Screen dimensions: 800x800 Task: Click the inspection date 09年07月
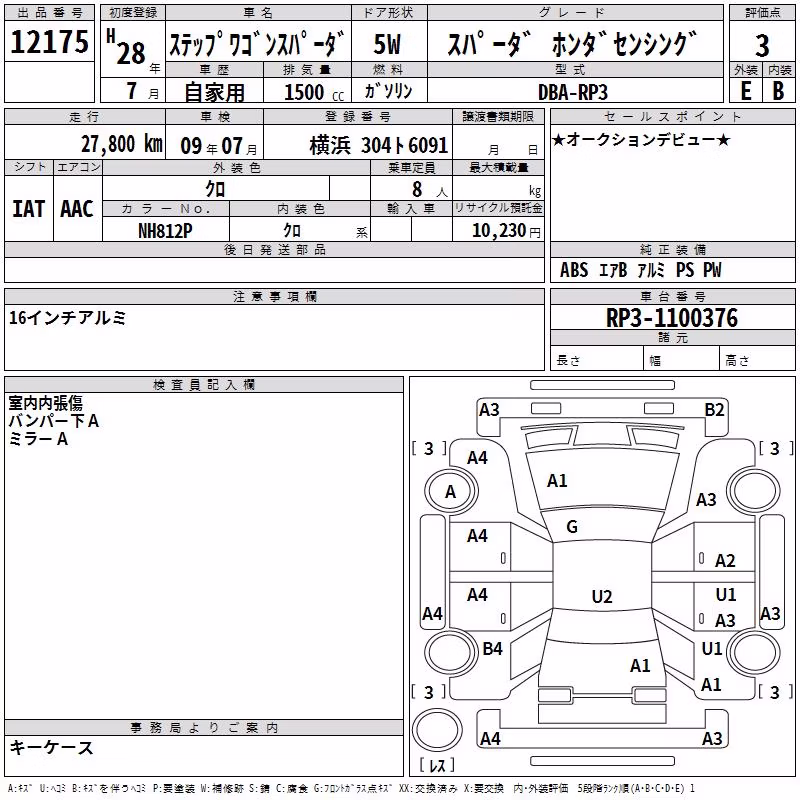(x=219, y=146)
